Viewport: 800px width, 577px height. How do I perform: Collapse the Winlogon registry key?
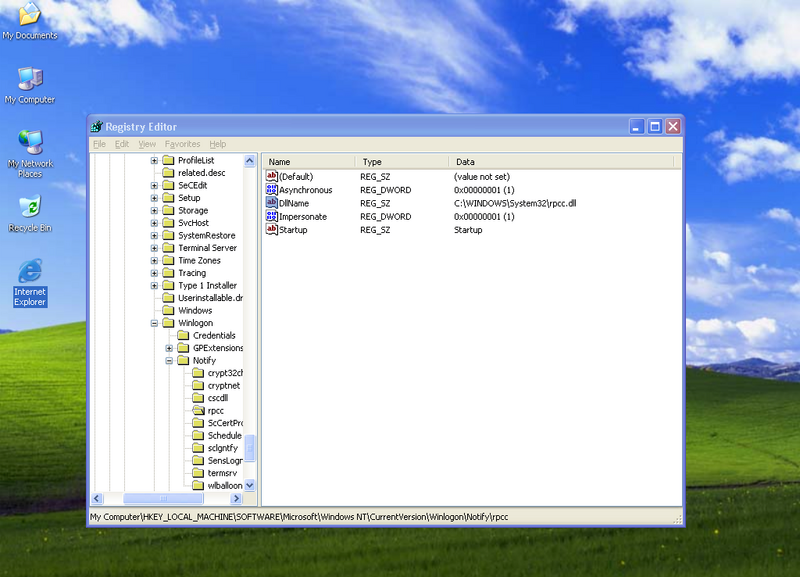tap(154, 323)
